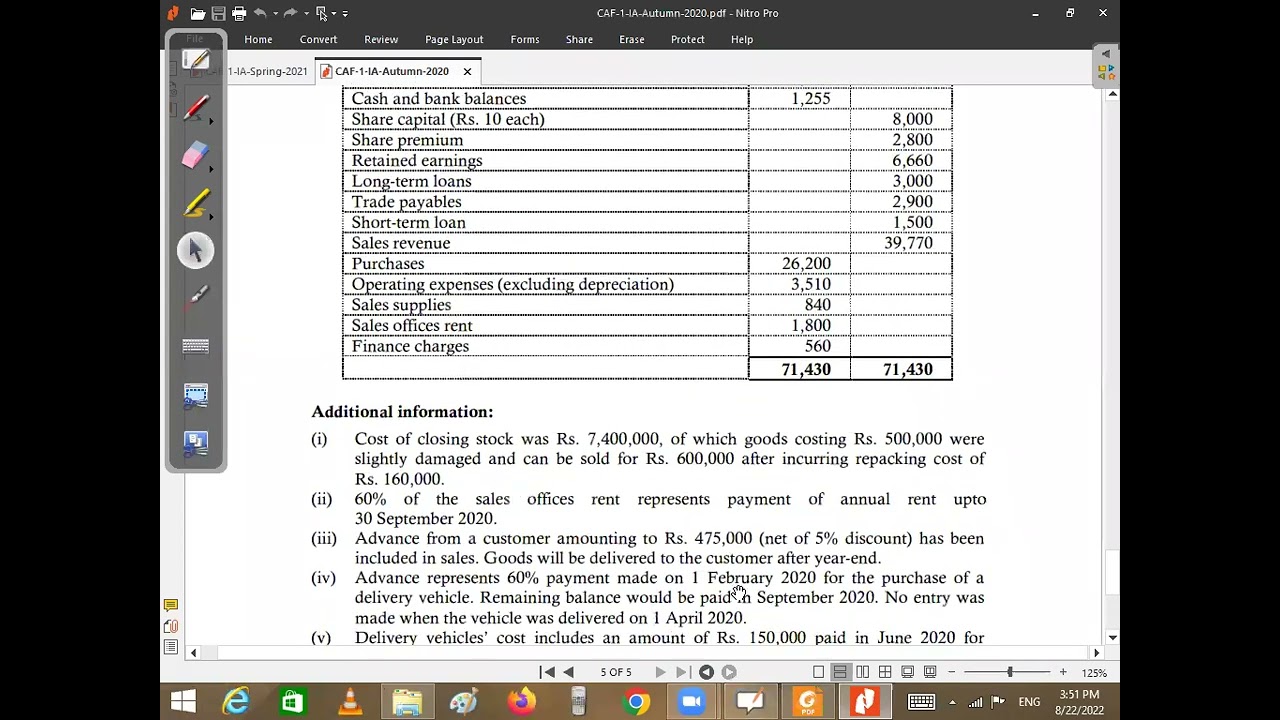
Task: Expand the highlighter options arrow
Action: pos(212,216)
